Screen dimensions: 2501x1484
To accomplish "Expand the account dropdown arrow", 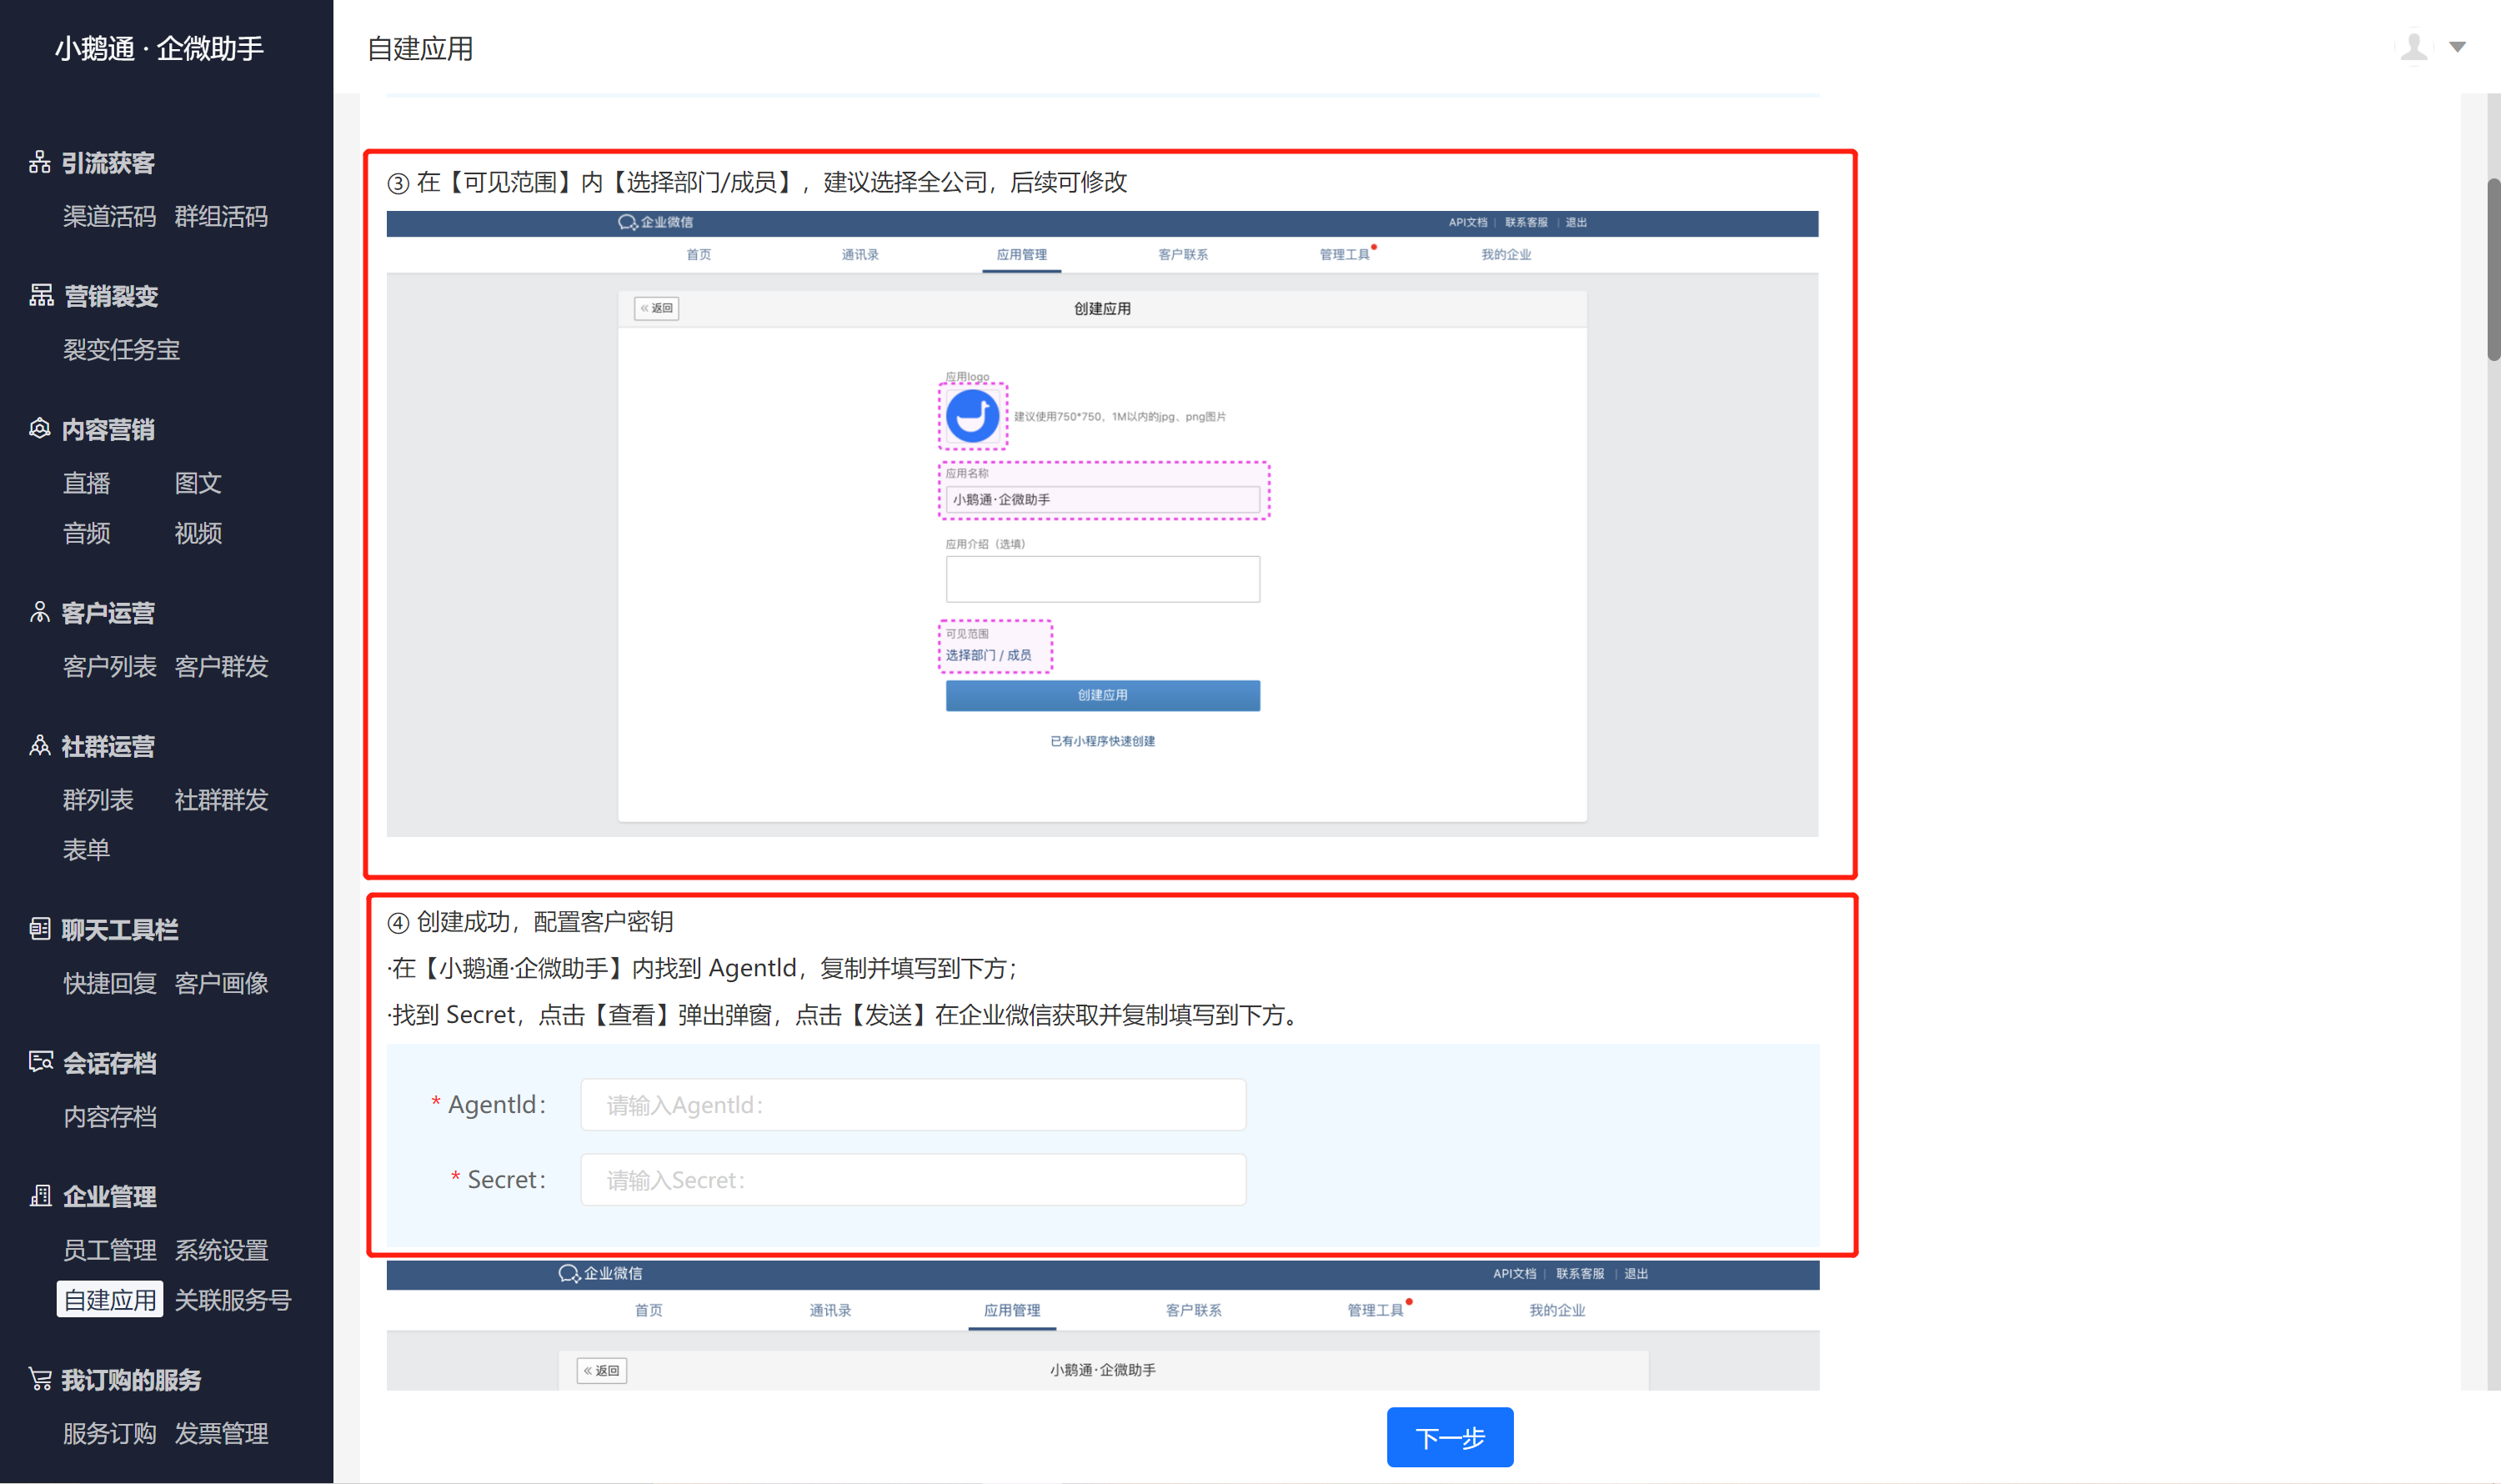I will pyautogui.click(x=2458, y=47).
